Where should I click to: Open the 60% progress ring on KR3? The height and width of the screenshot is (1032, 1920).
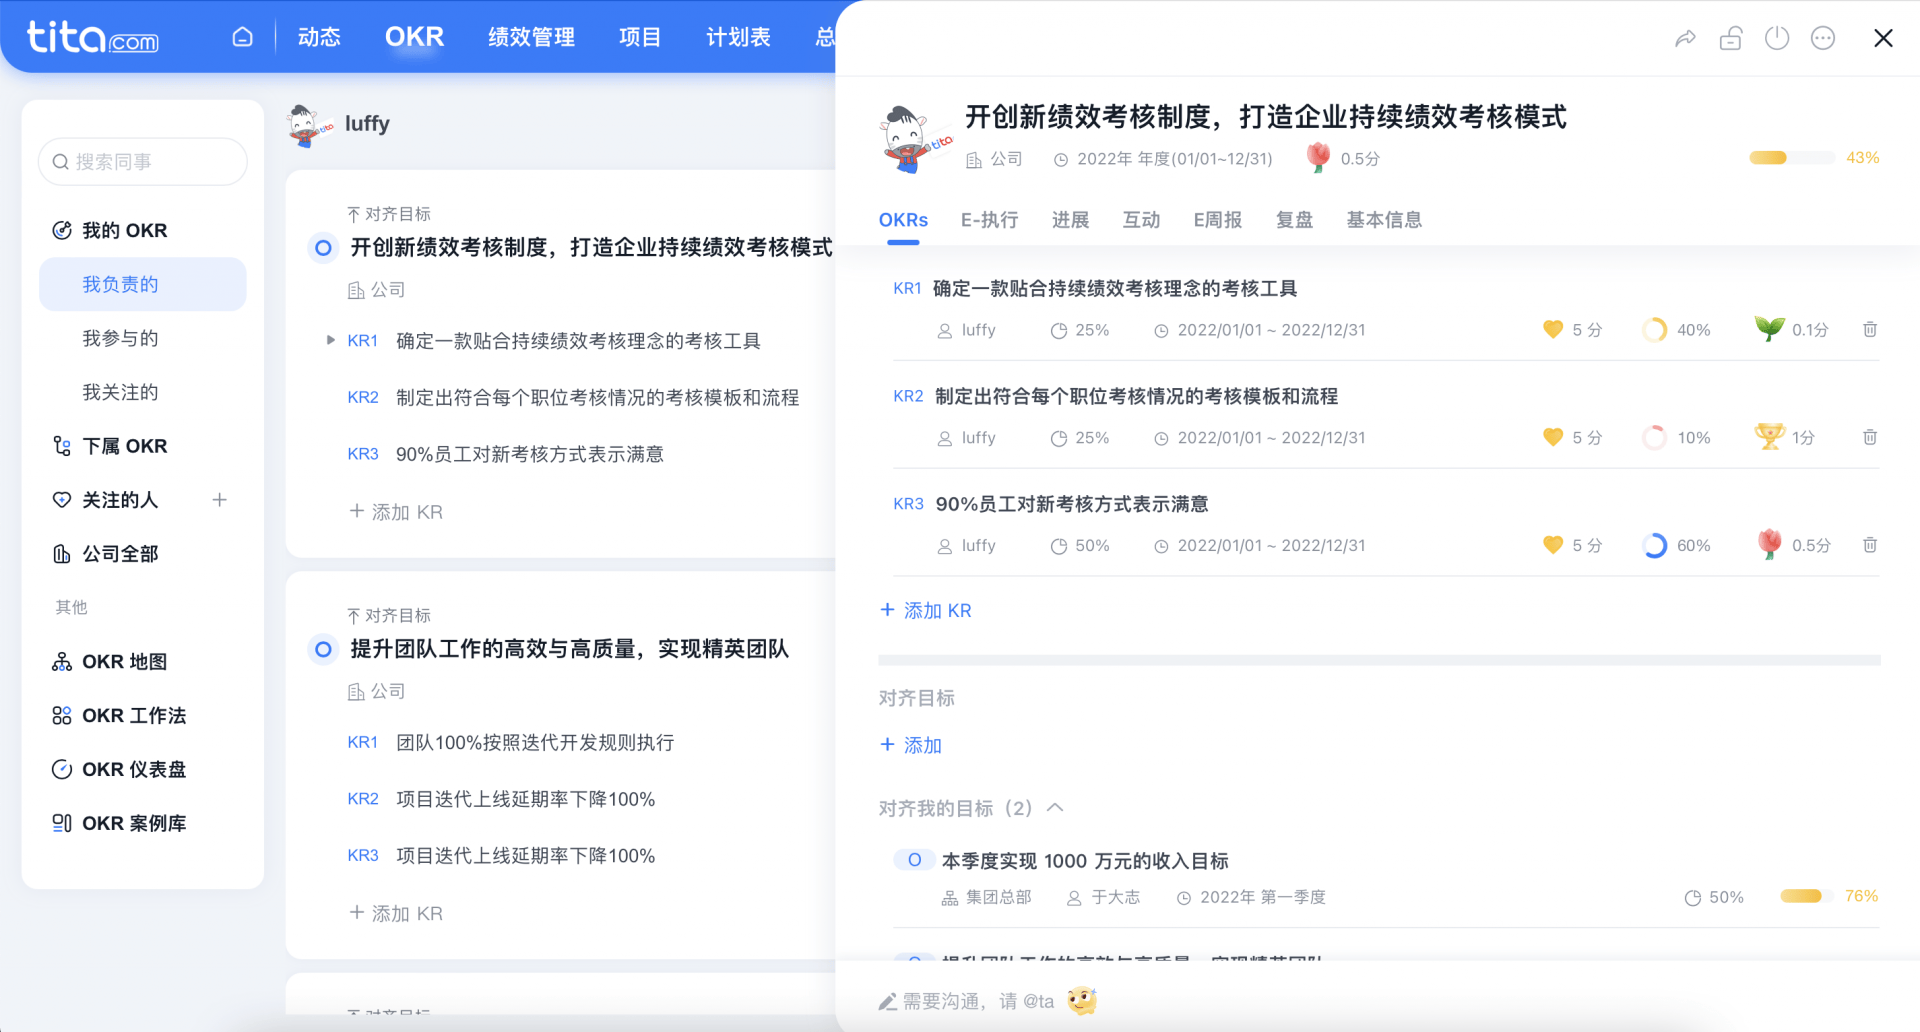(1654, 545)
